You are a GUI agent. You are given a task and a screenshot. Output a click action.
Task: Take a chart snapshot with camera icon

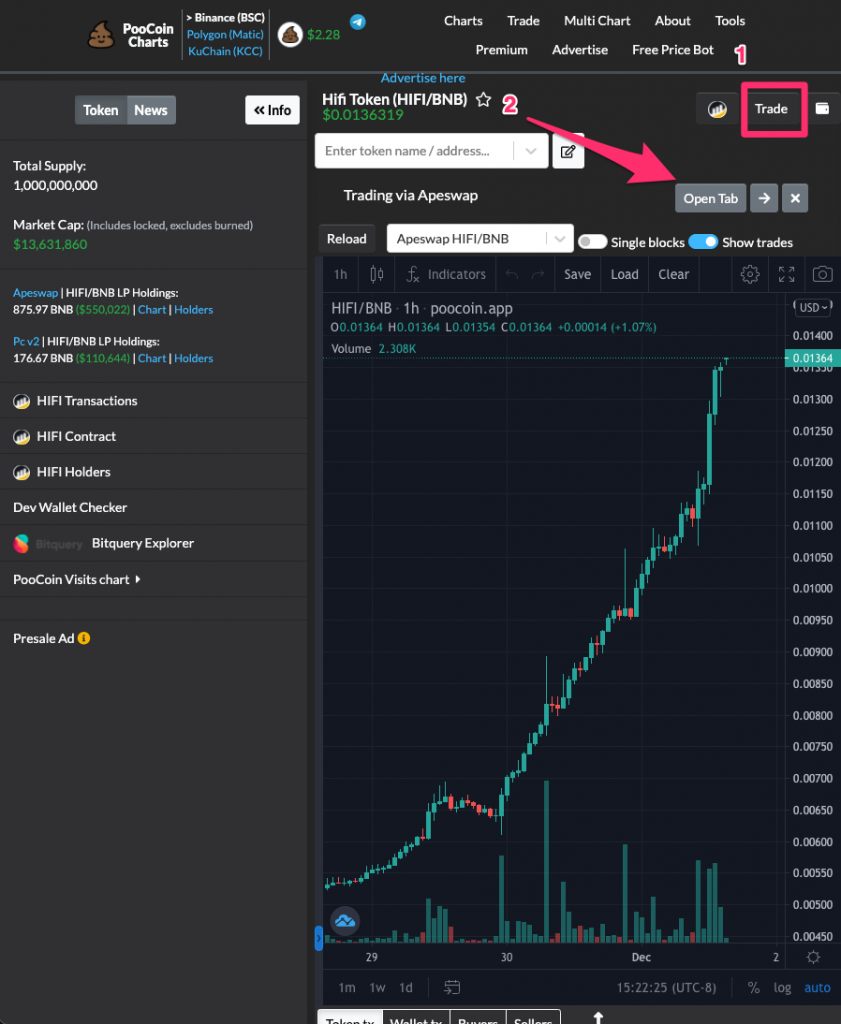point(822,274)
